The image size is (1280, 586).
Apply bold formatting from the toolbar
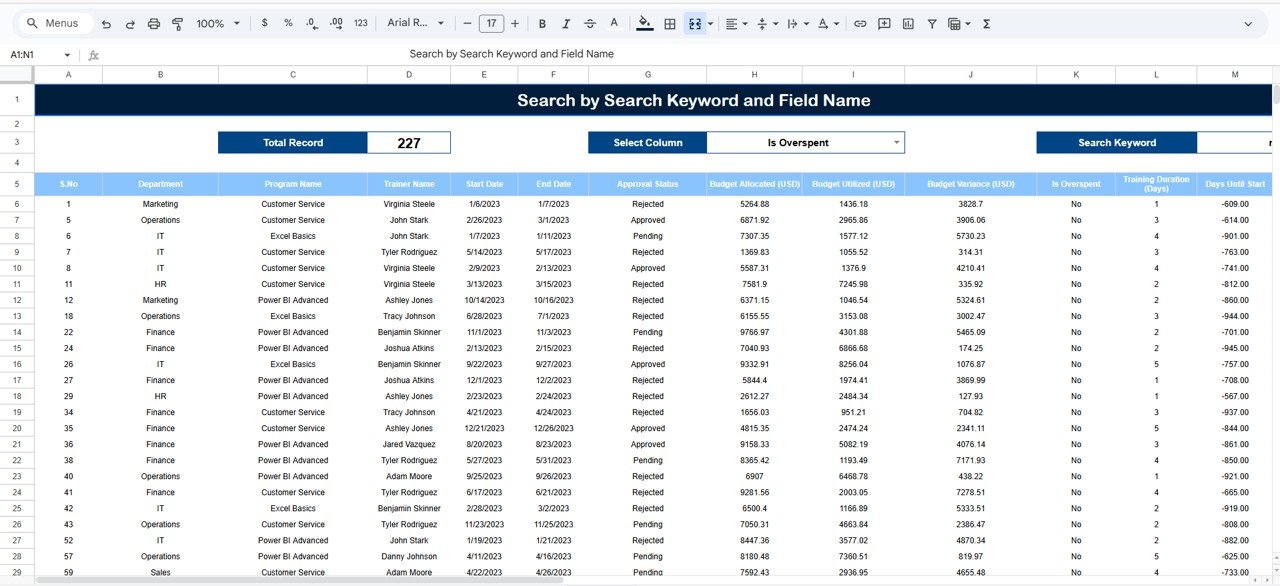[x=541, y=23]
